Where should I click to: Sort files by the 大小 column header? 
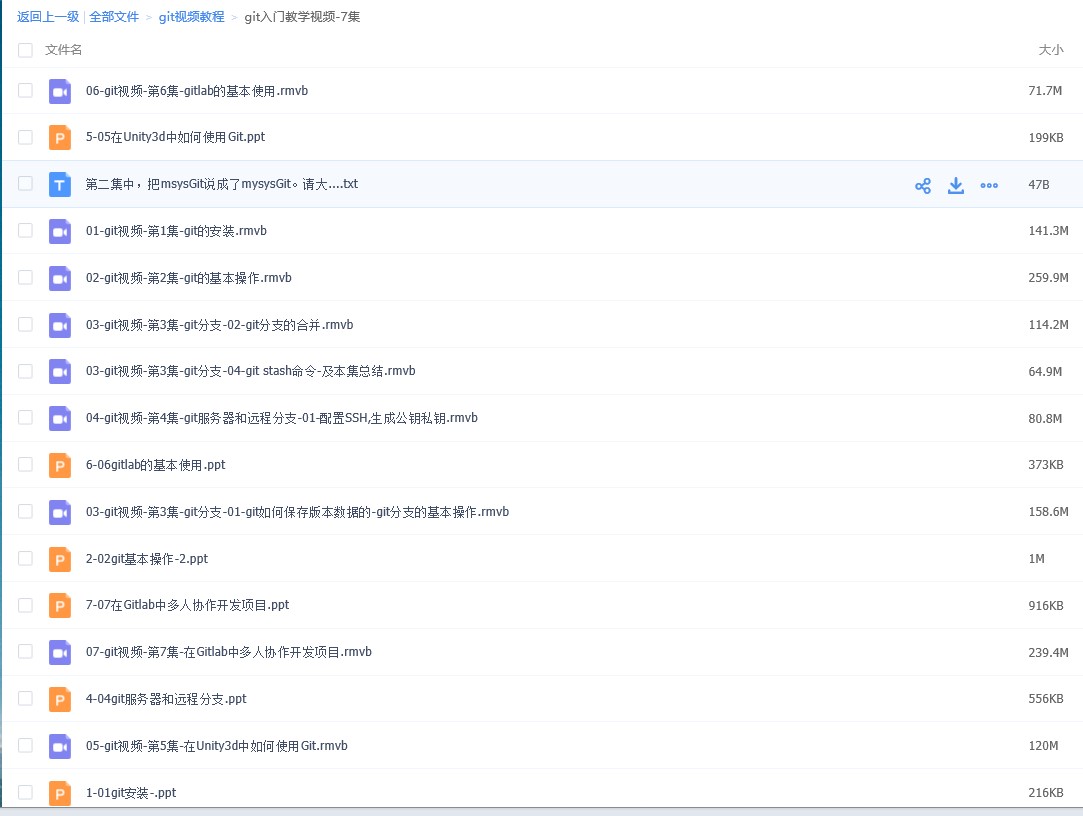click(x=1051, y=50)
